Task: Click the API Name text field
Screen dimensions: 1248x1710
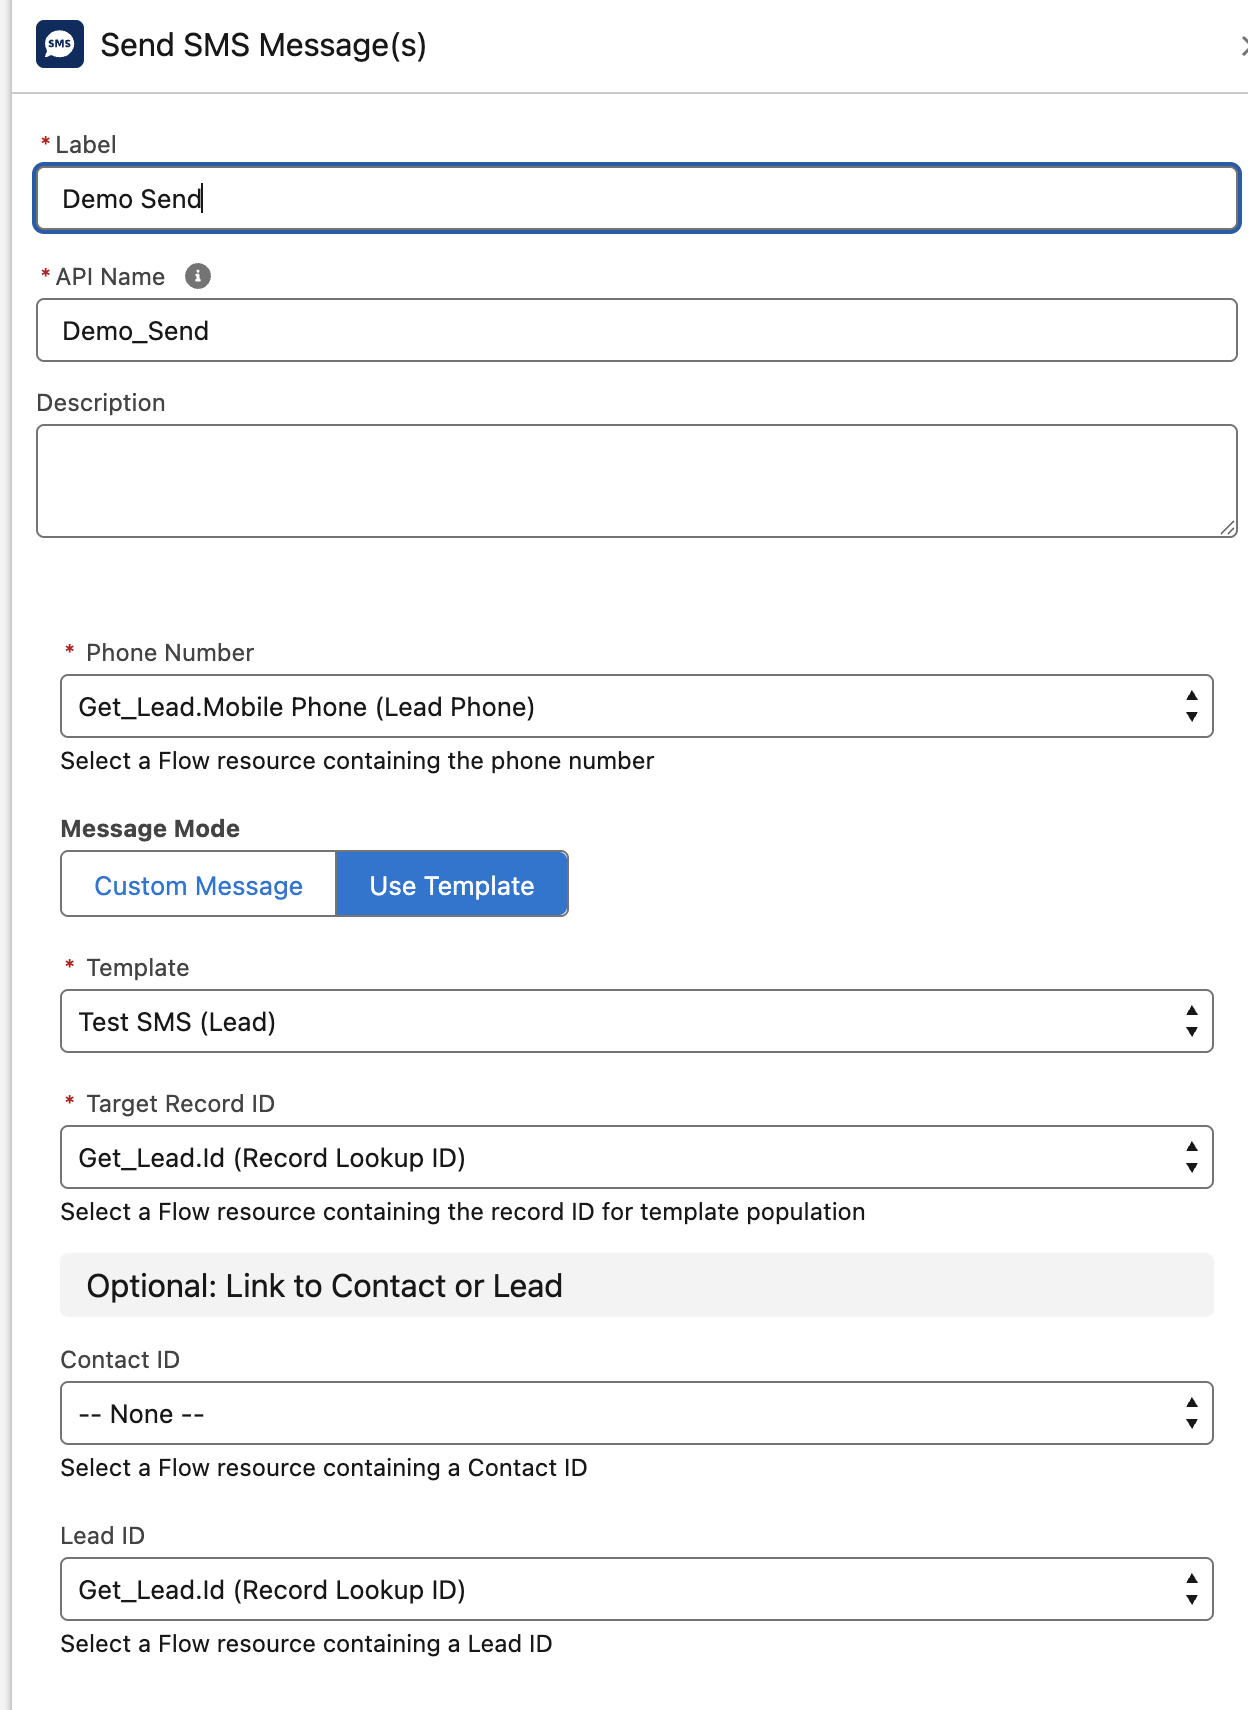Action: 636,331
